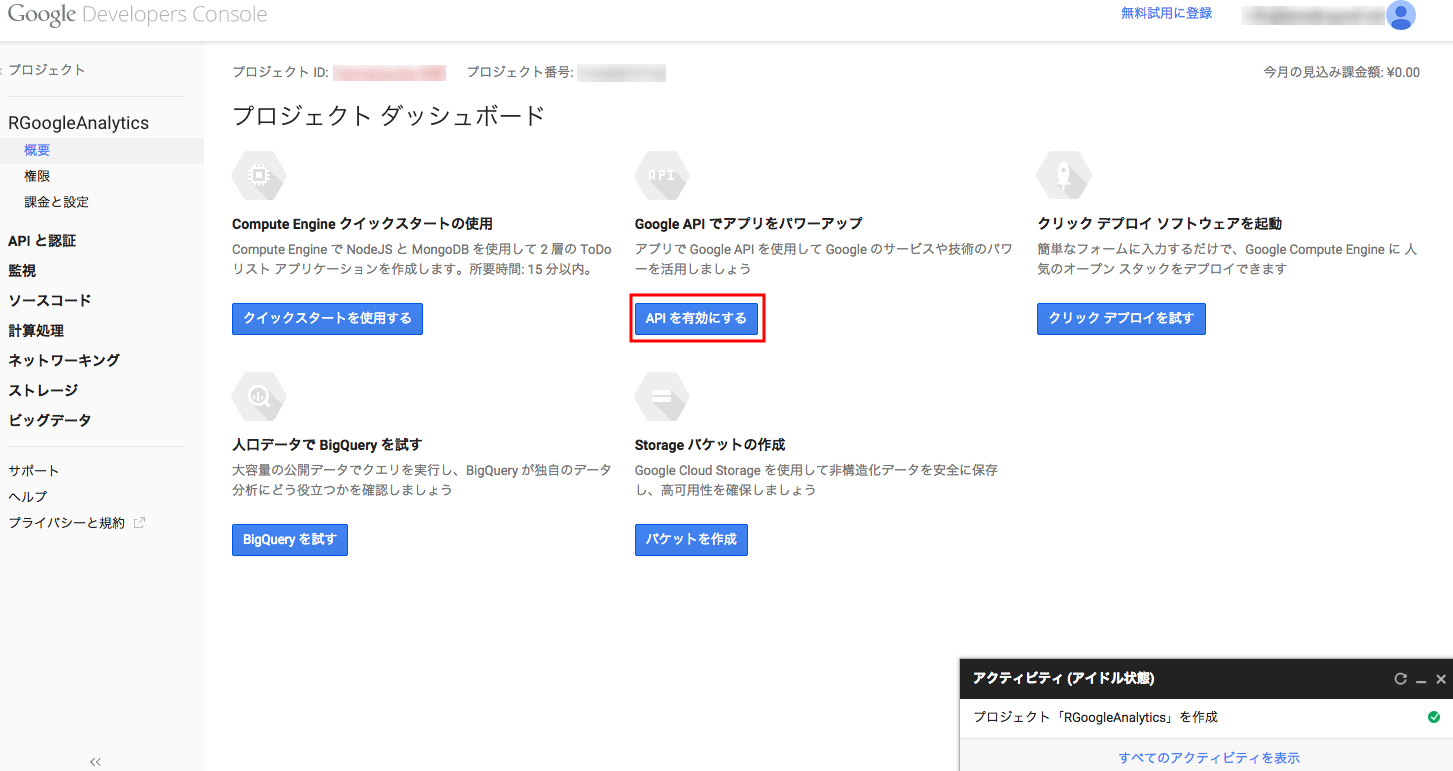
Task: Open ヘルプ link in sidebar
Action: [28, 497]
